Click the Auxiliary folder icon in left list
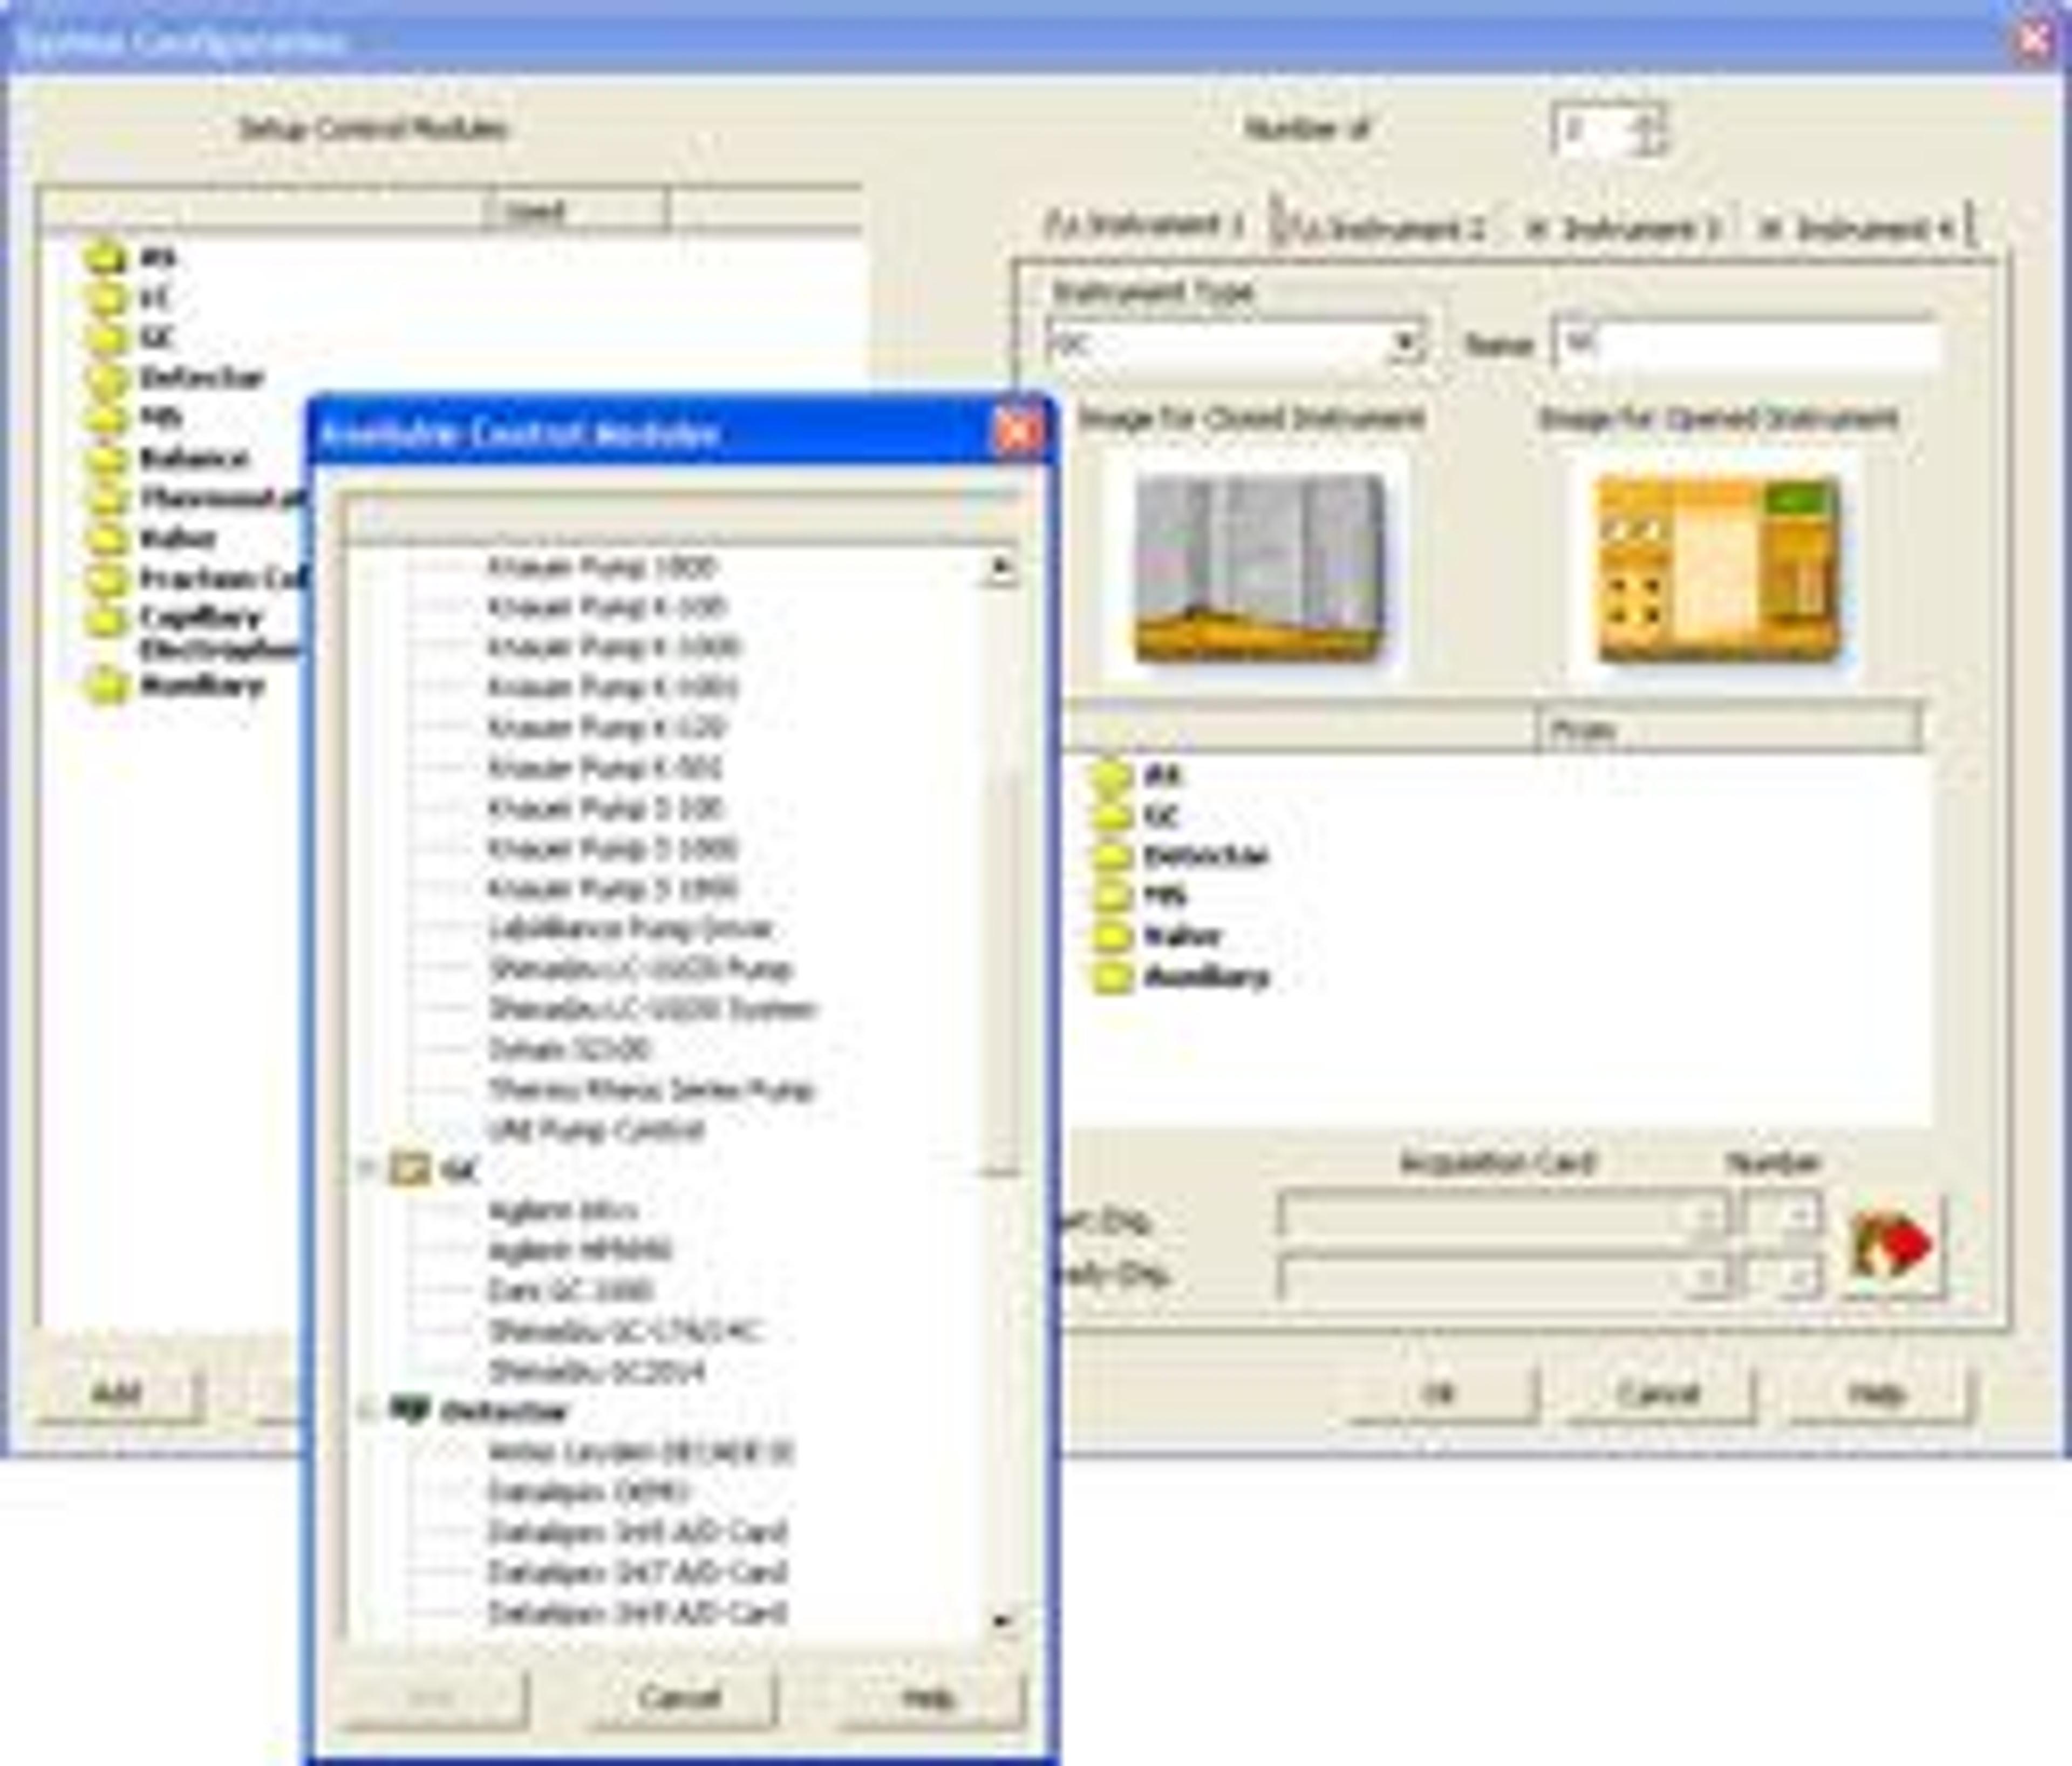Screen dimensions: 2072x1766 106,687
